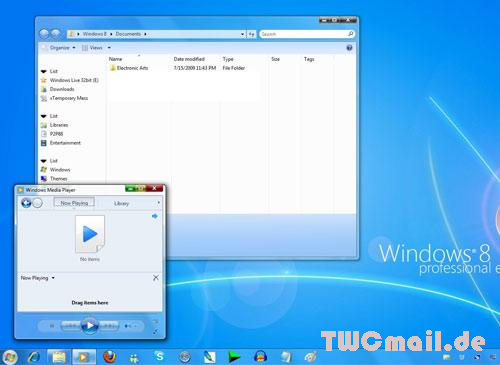The width and height of the screenshot is (500, 365).
Task: Sort files by the Date modified column
Action: coord(189,59)
